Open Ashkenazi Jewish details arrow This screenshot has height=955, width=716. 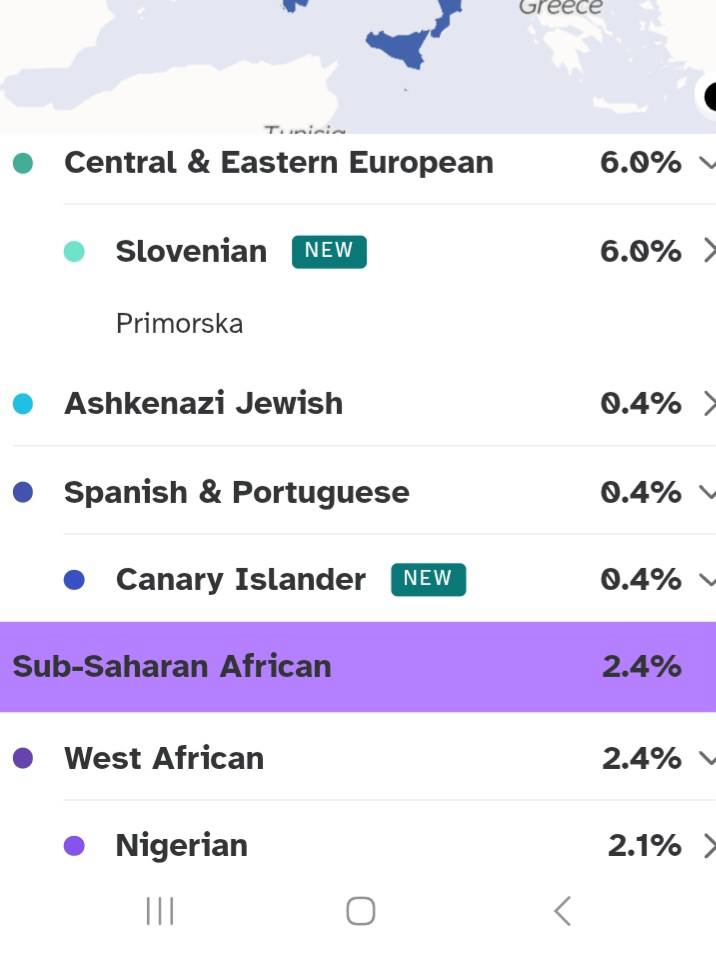tap(708, 403)
